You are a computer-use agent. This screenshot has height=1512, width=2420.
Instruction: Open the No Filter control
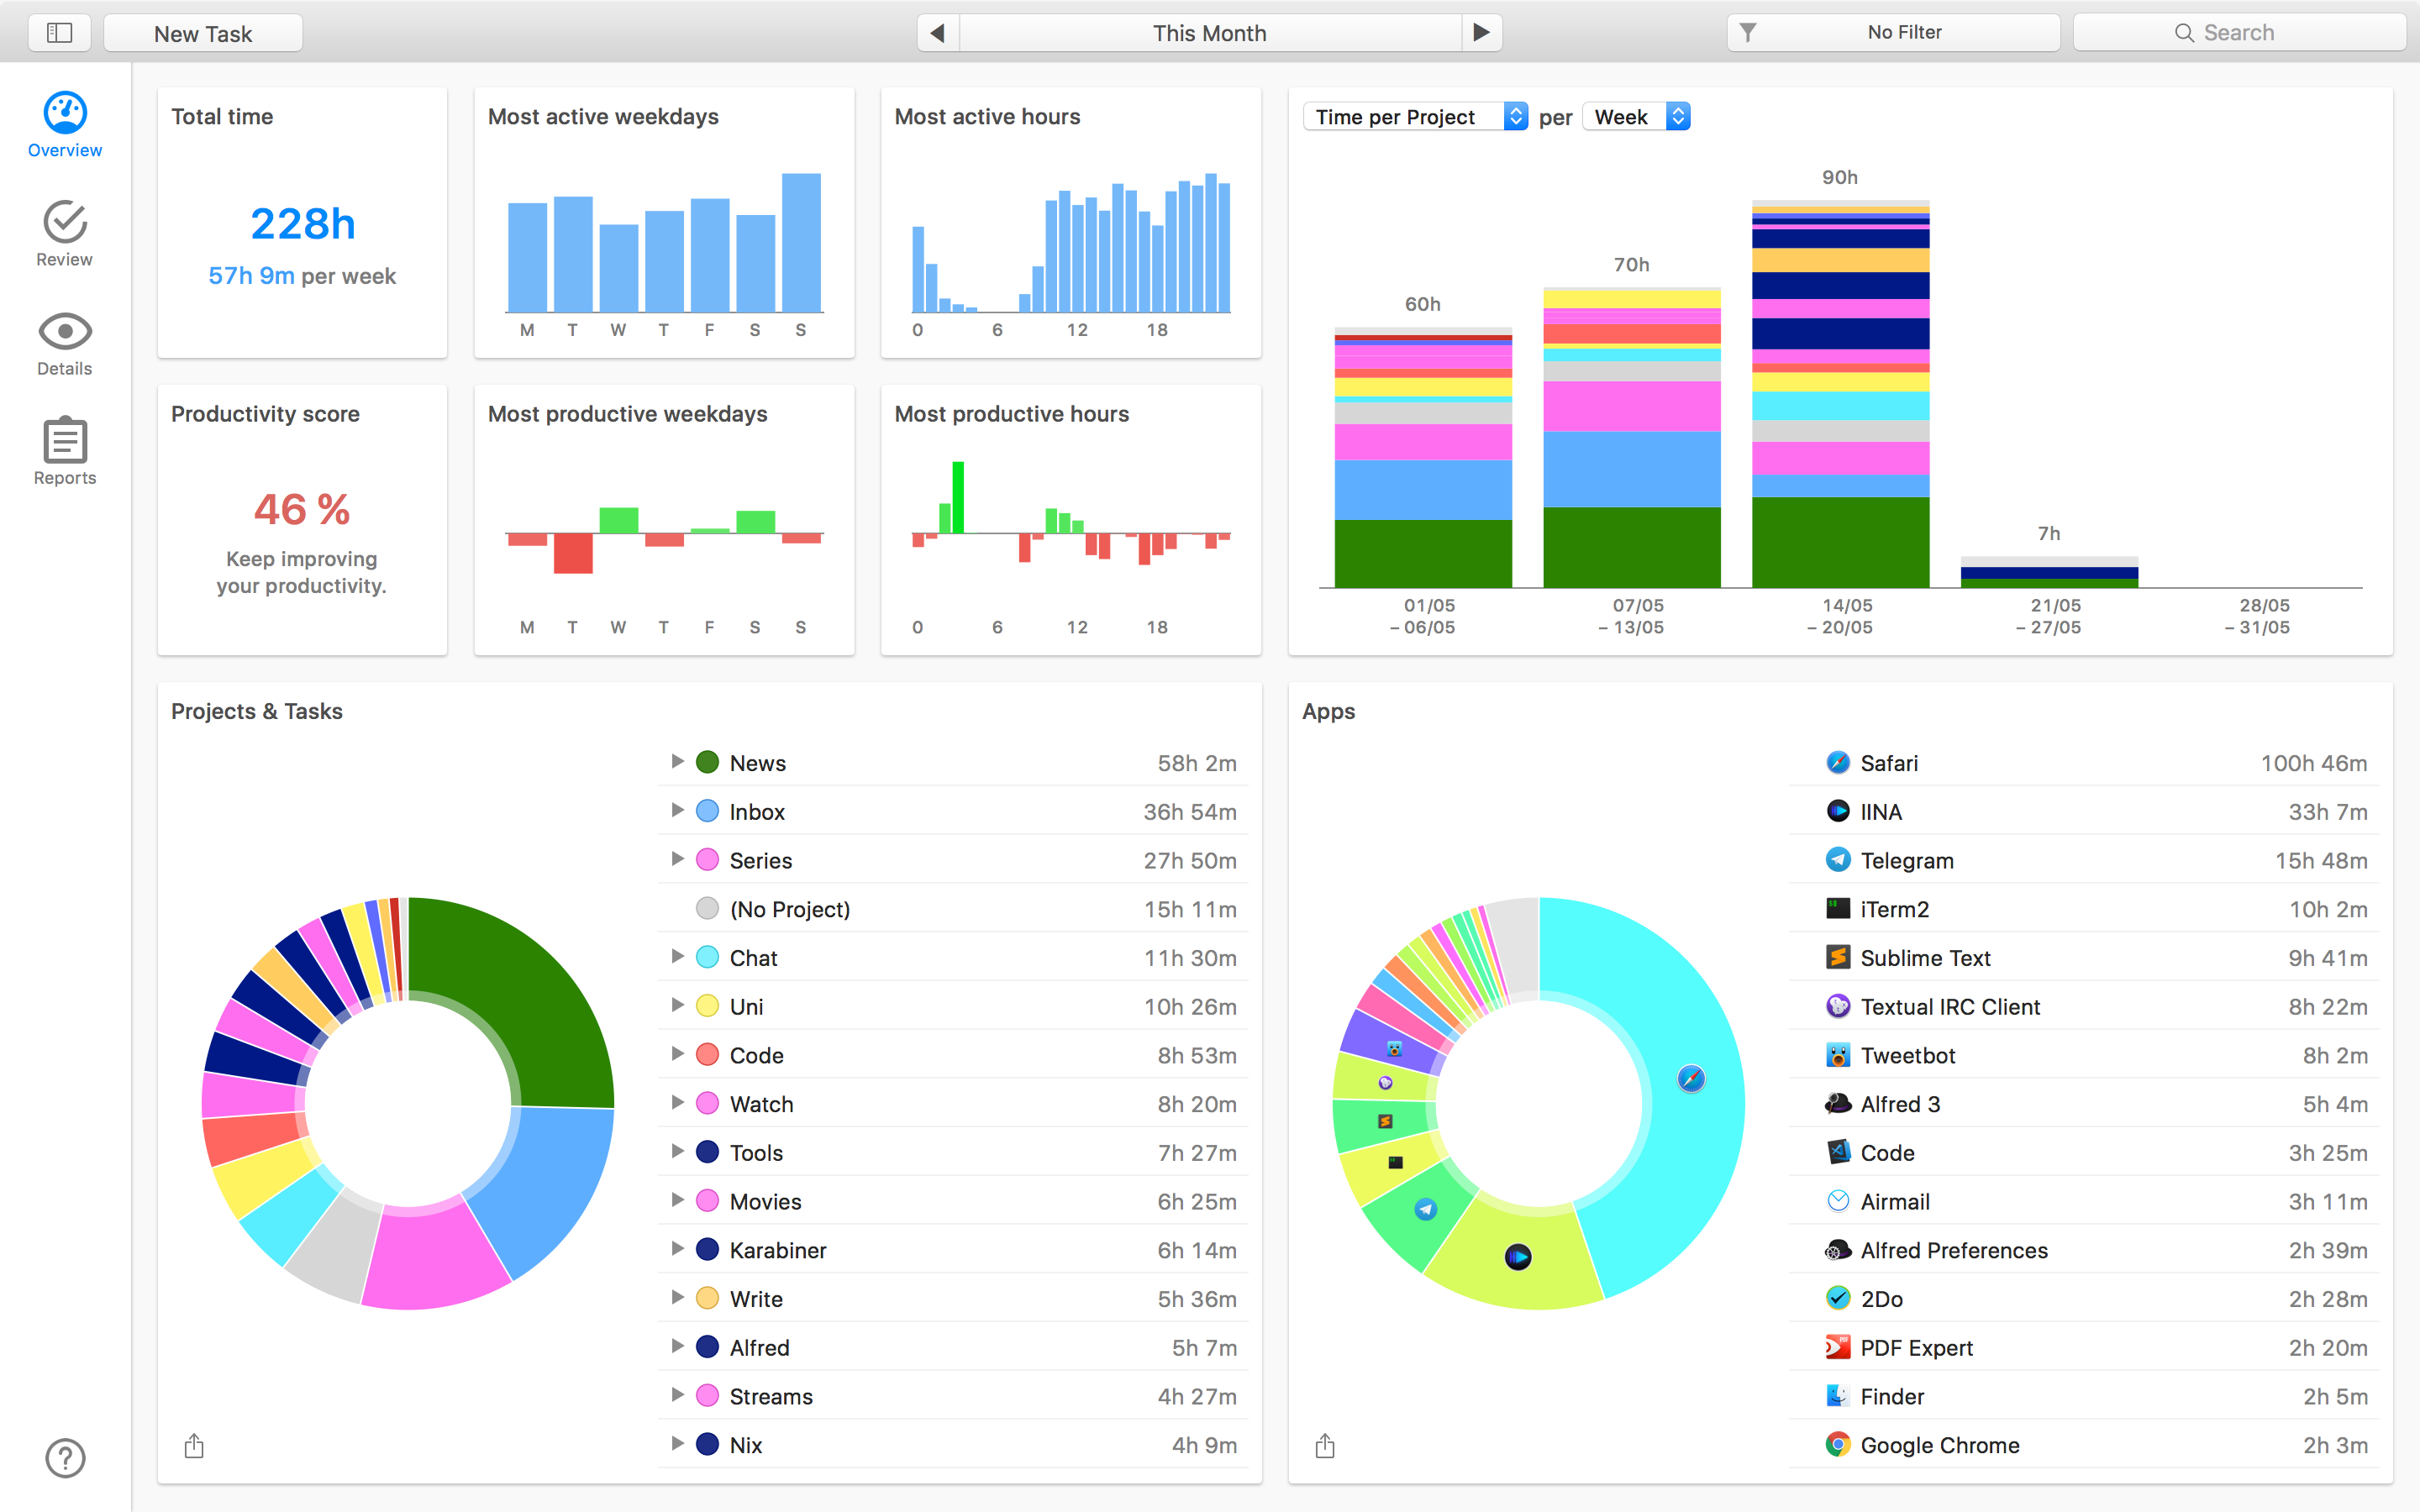[1893, 33]
